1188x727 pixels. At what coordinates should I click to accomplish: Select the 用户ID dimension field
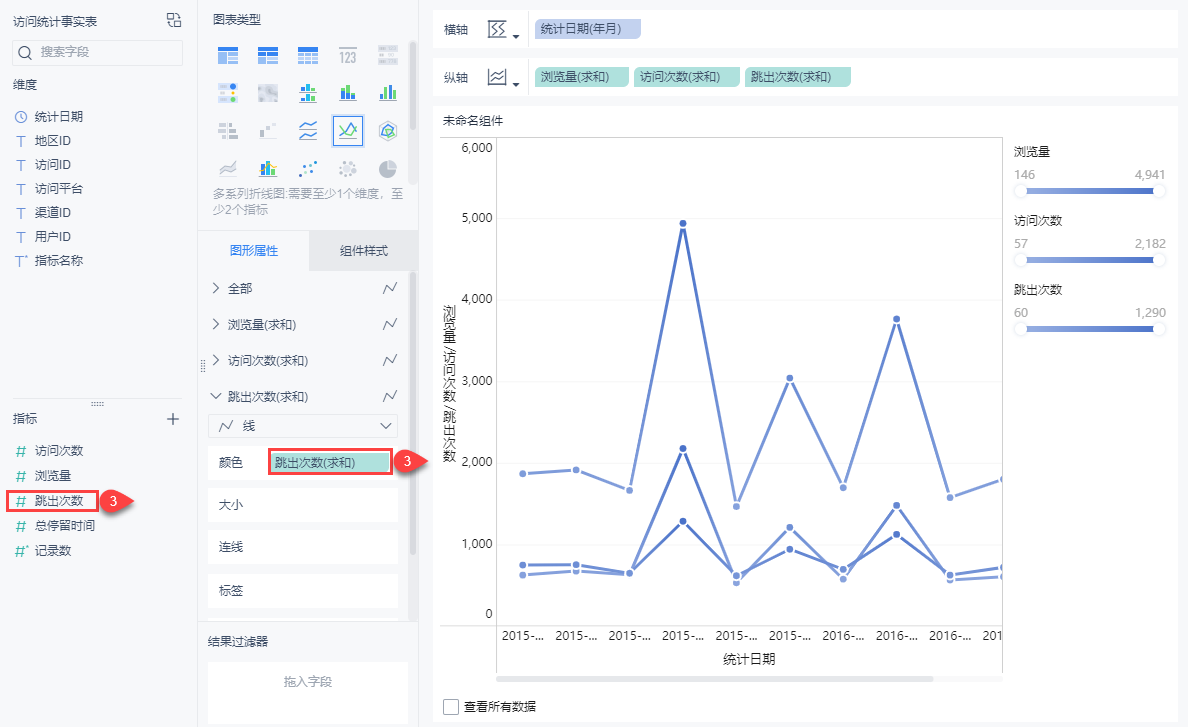click(x=52, y=236)
